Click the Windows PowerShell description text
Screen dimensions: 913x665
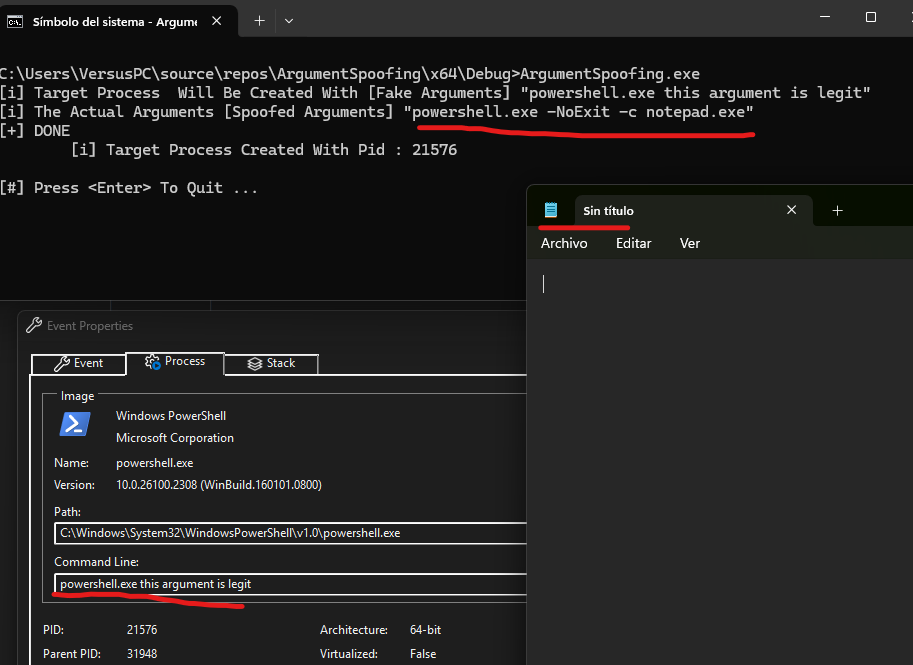pyautogui.click(x=171, y=416)
